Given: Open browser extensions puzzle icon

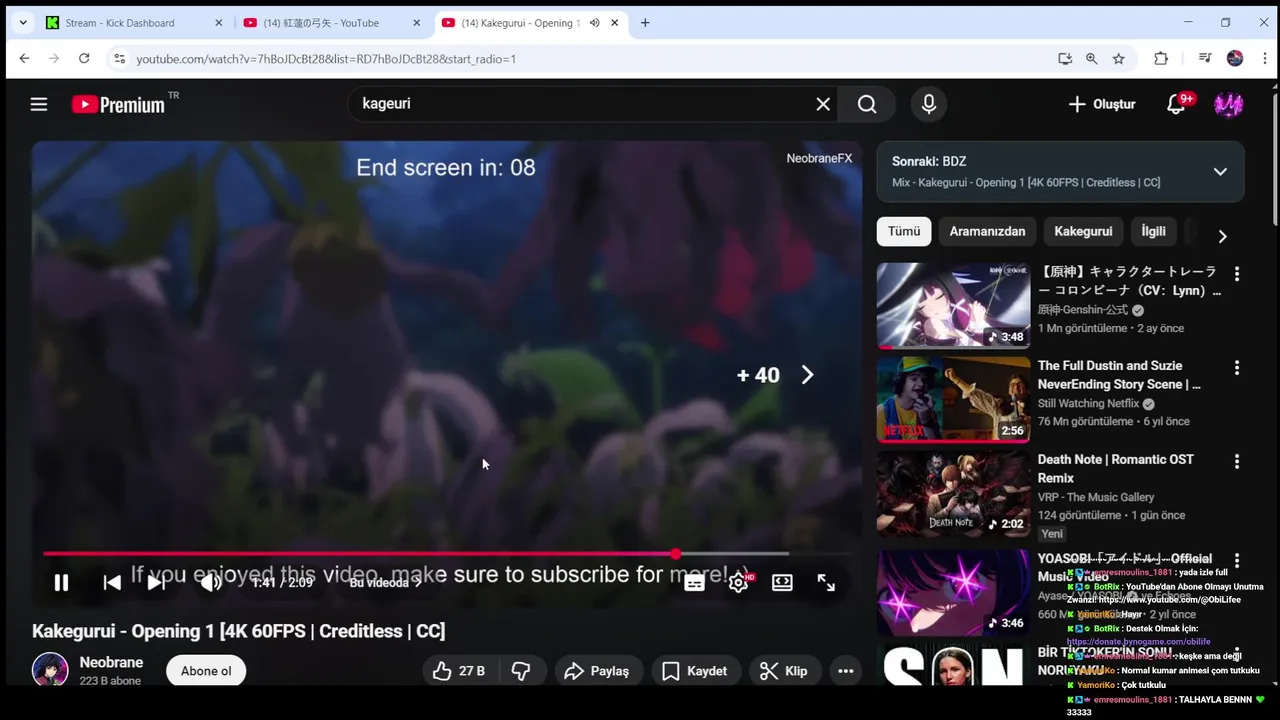Looking at the screenshot, I should (x=1161, y=59).
